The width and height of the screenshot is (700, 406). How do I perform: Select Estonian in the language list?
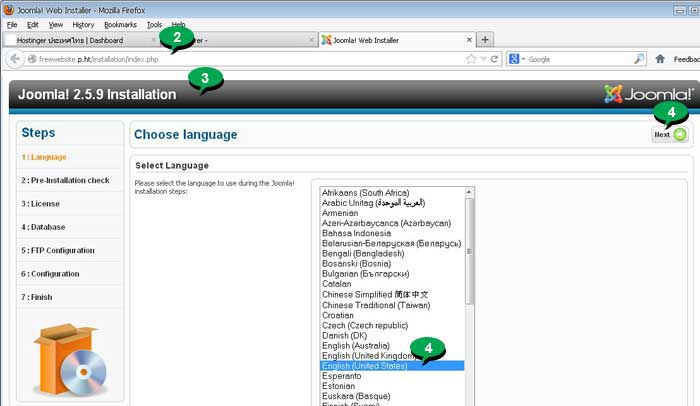[x=392, y=386]
